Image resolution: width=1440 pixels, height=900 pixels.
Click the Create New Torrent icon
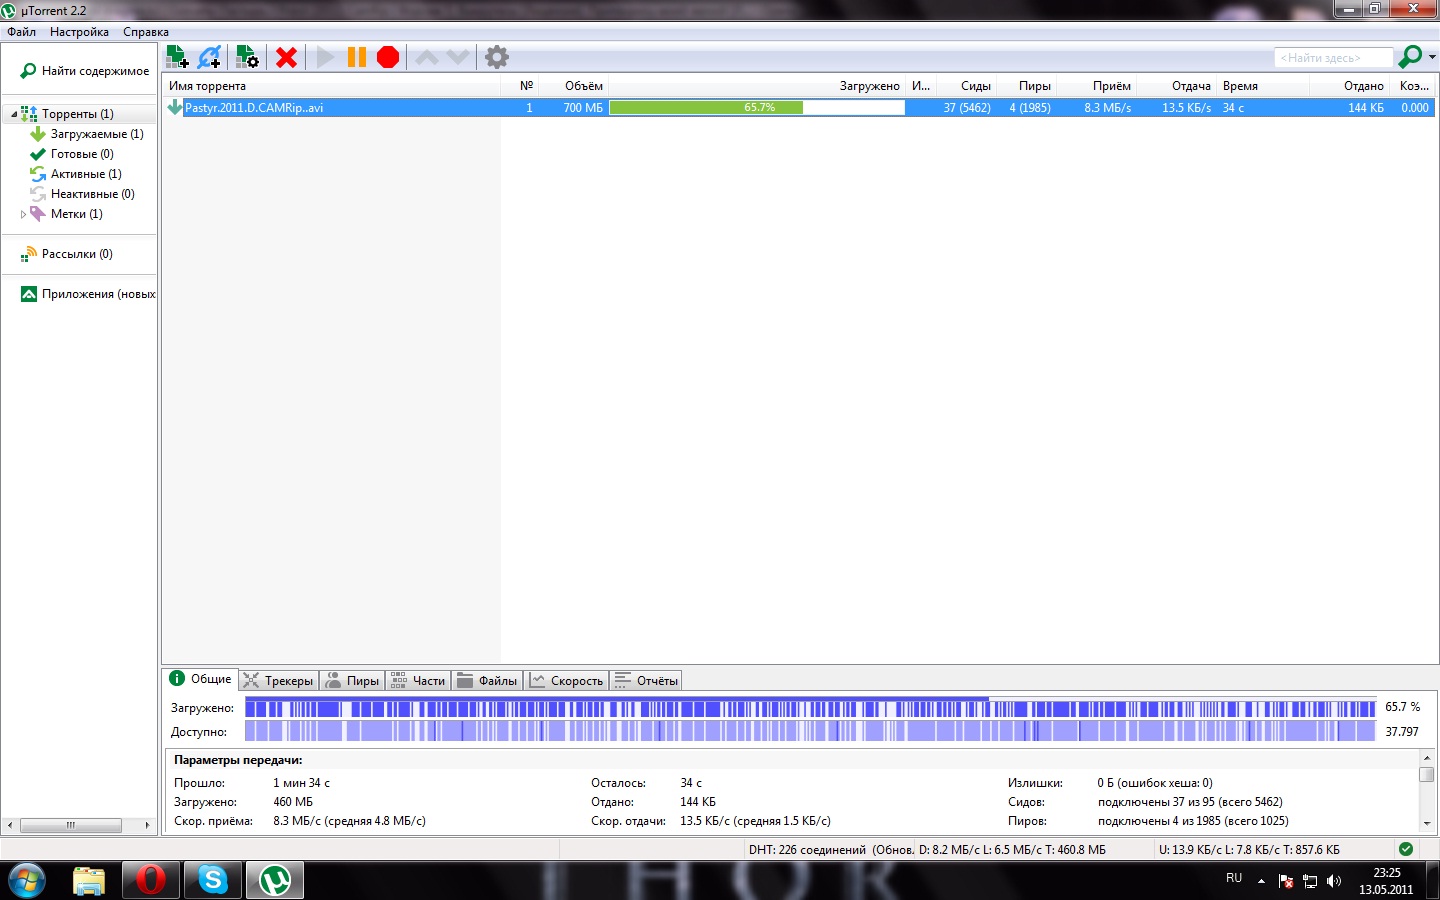tap(247, 57)
